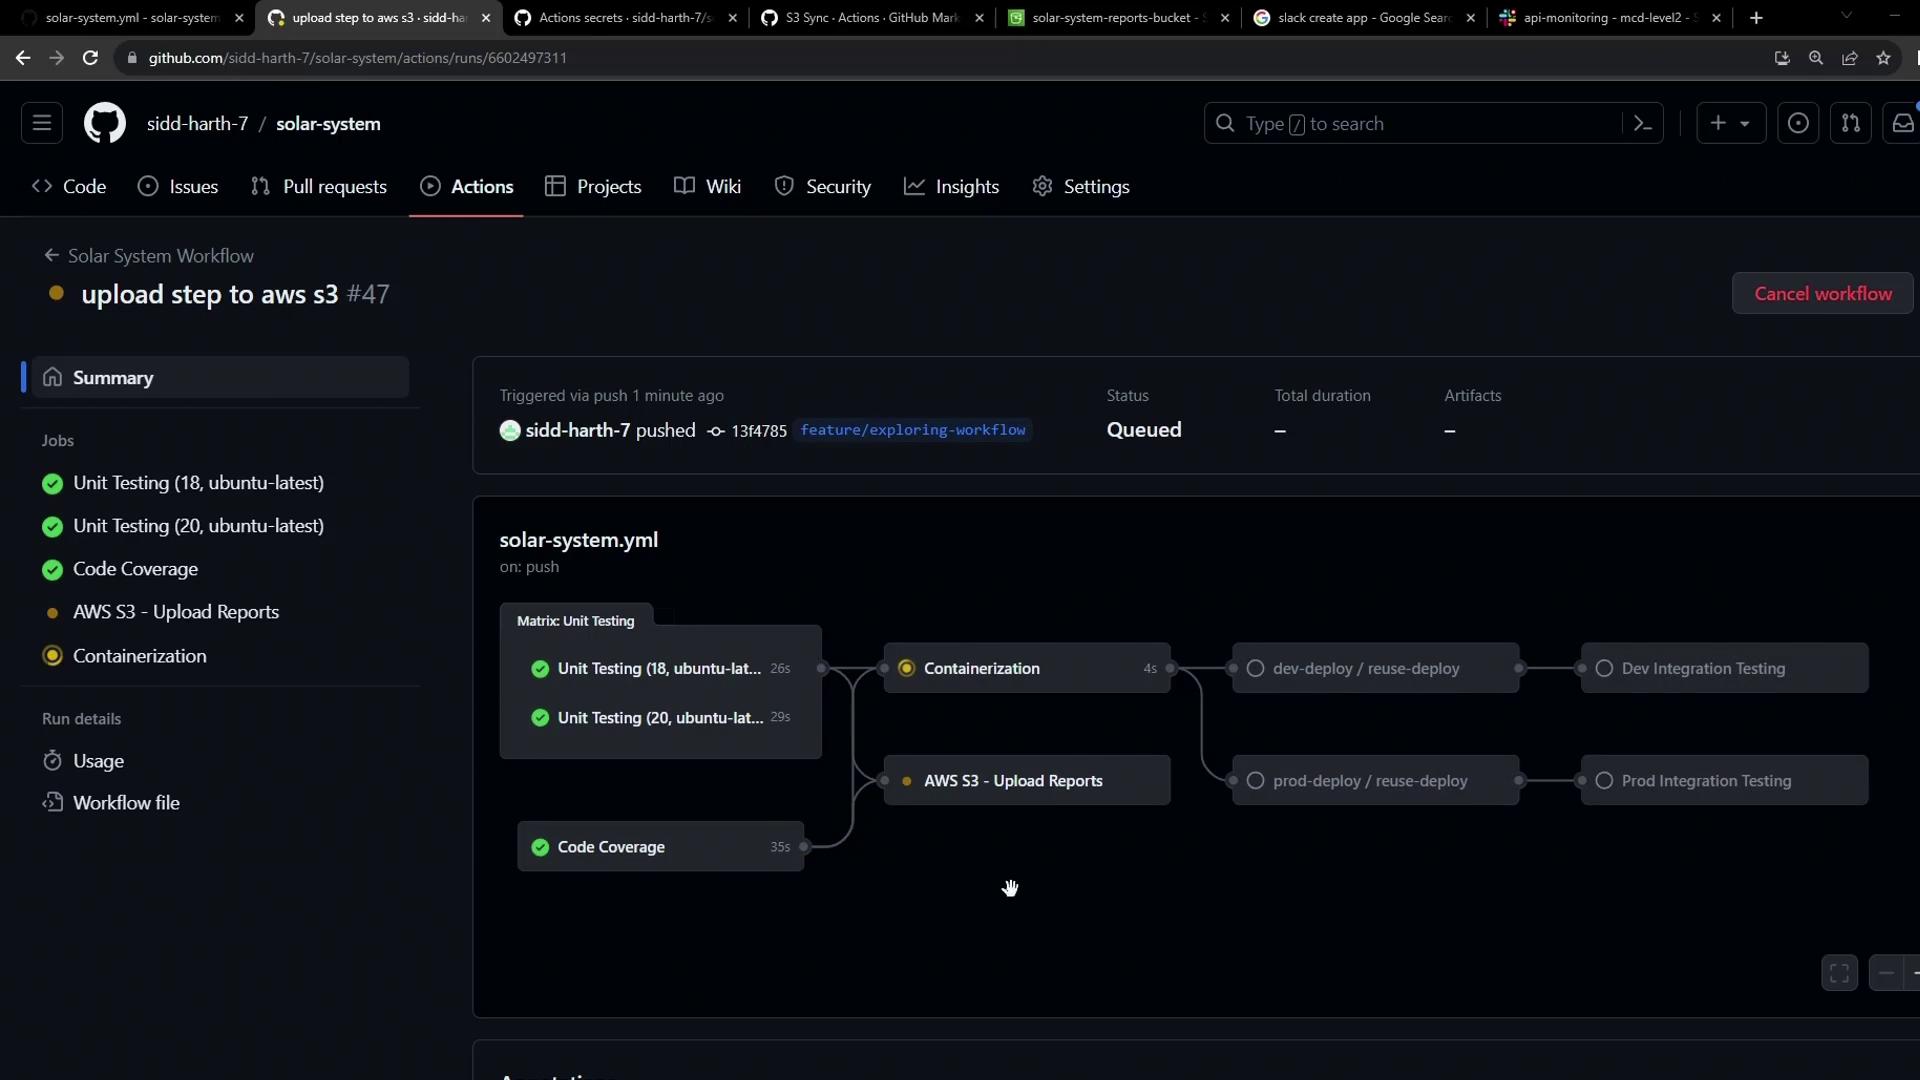Select the Containerization job in sidebar
The height and width of the screenshot is (1080, 1920).
pyautogui.click(x=139, y=656)
